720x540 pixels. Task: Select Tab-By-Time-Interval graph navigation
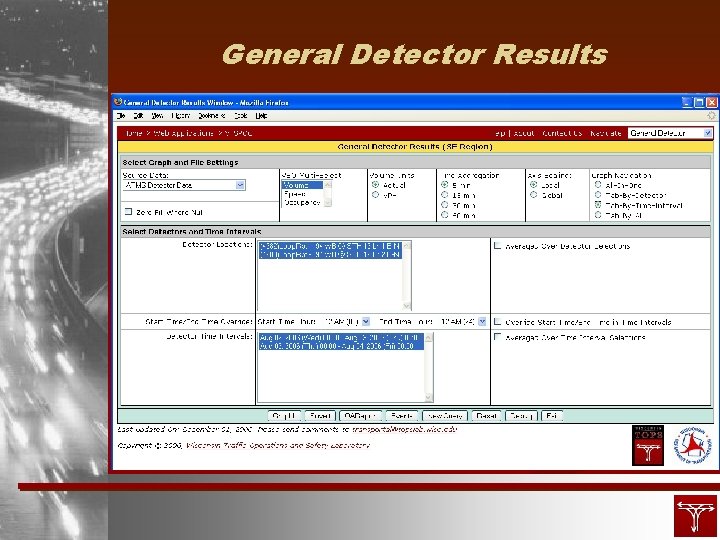[x=598, y=205]
